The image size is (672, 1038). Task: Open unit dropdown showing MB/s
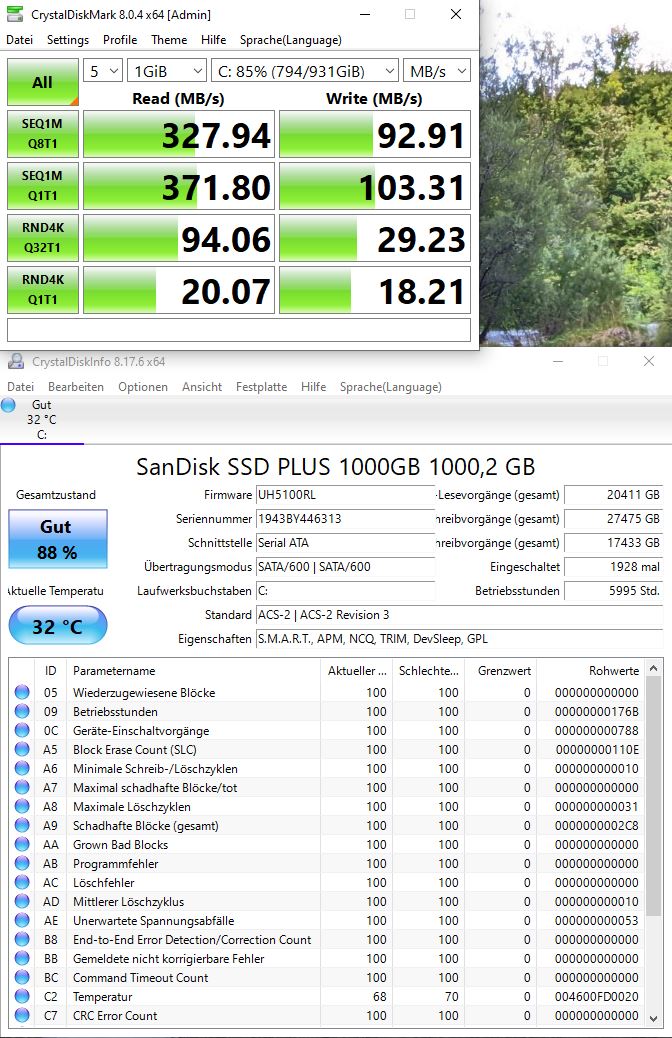point(437,71)
